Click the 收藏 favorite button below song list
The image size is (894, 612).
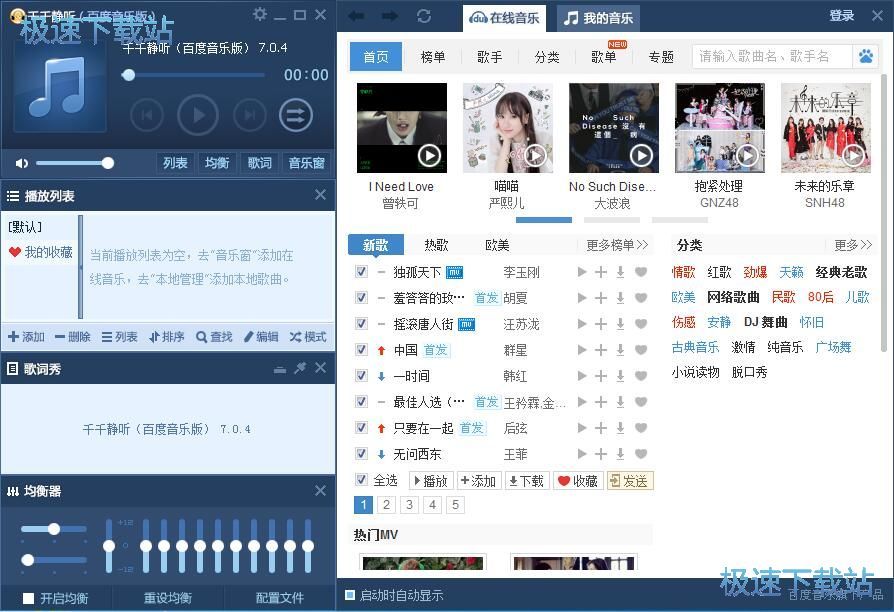[x=578, y=481]
